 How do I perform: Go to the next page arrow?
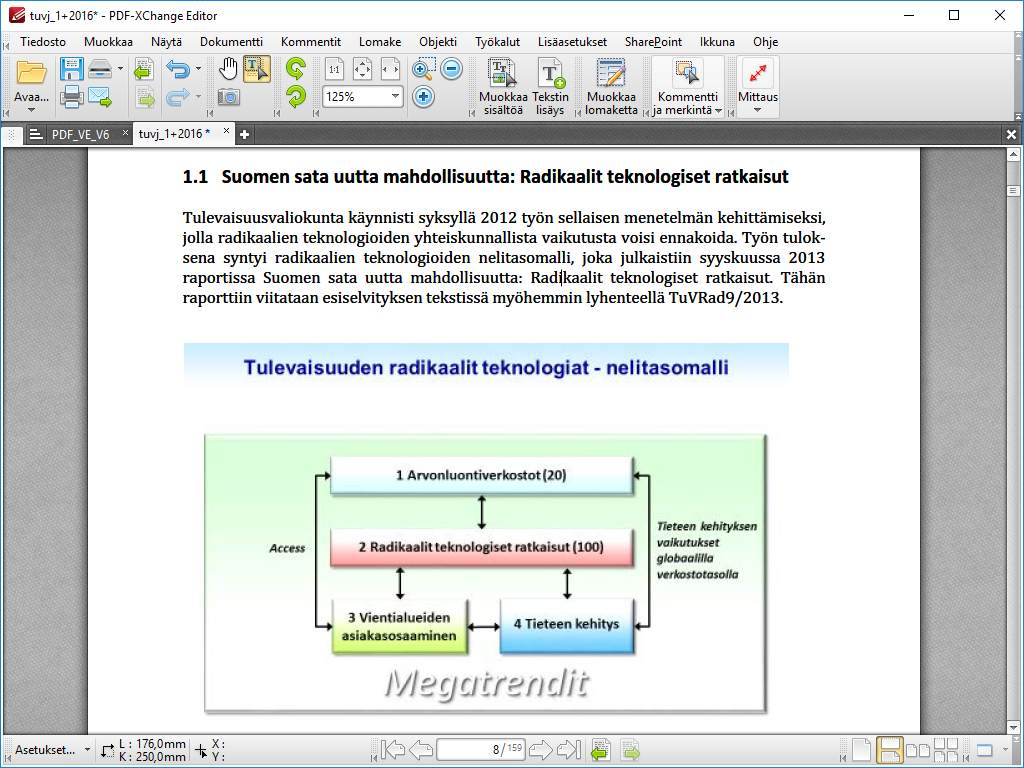(x=540, y=749)
